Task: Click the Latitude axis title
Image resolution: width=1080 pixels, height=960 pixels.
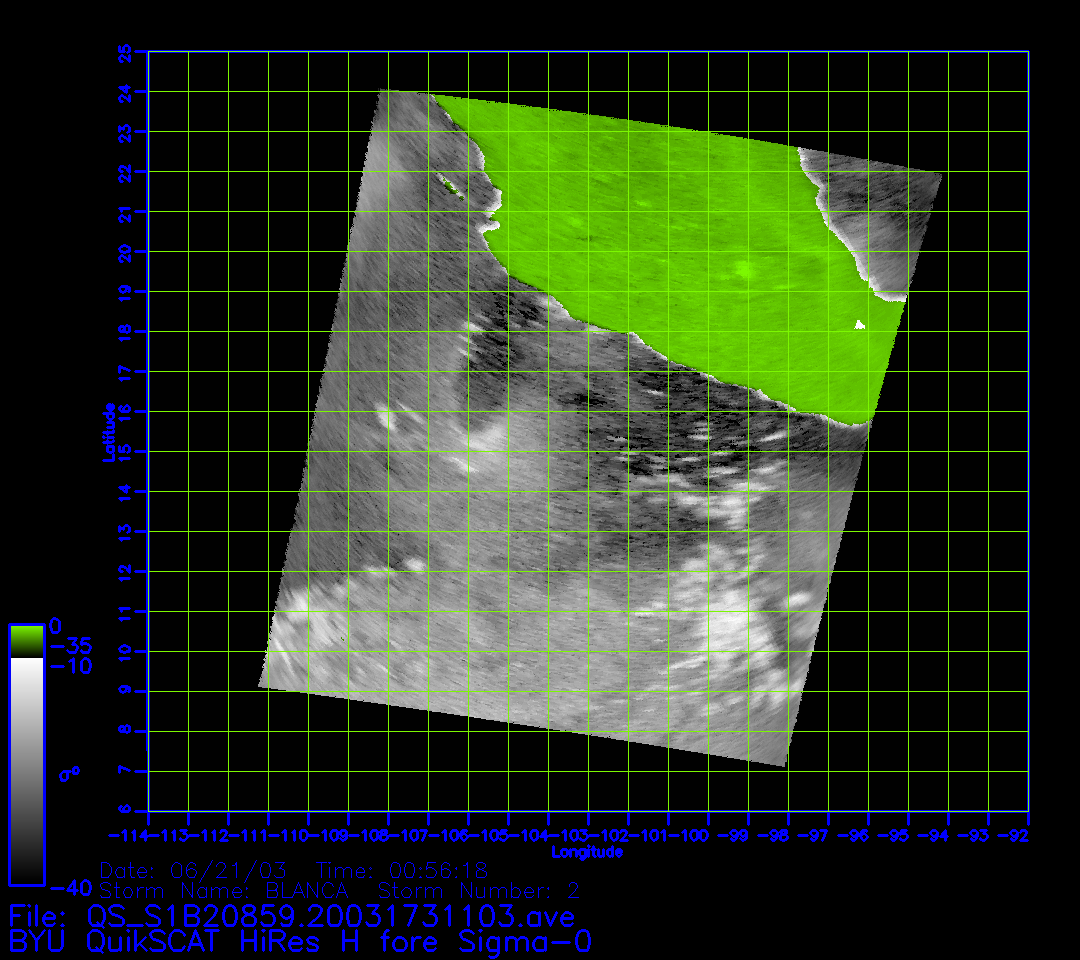Action: click(x=109, y=432)
